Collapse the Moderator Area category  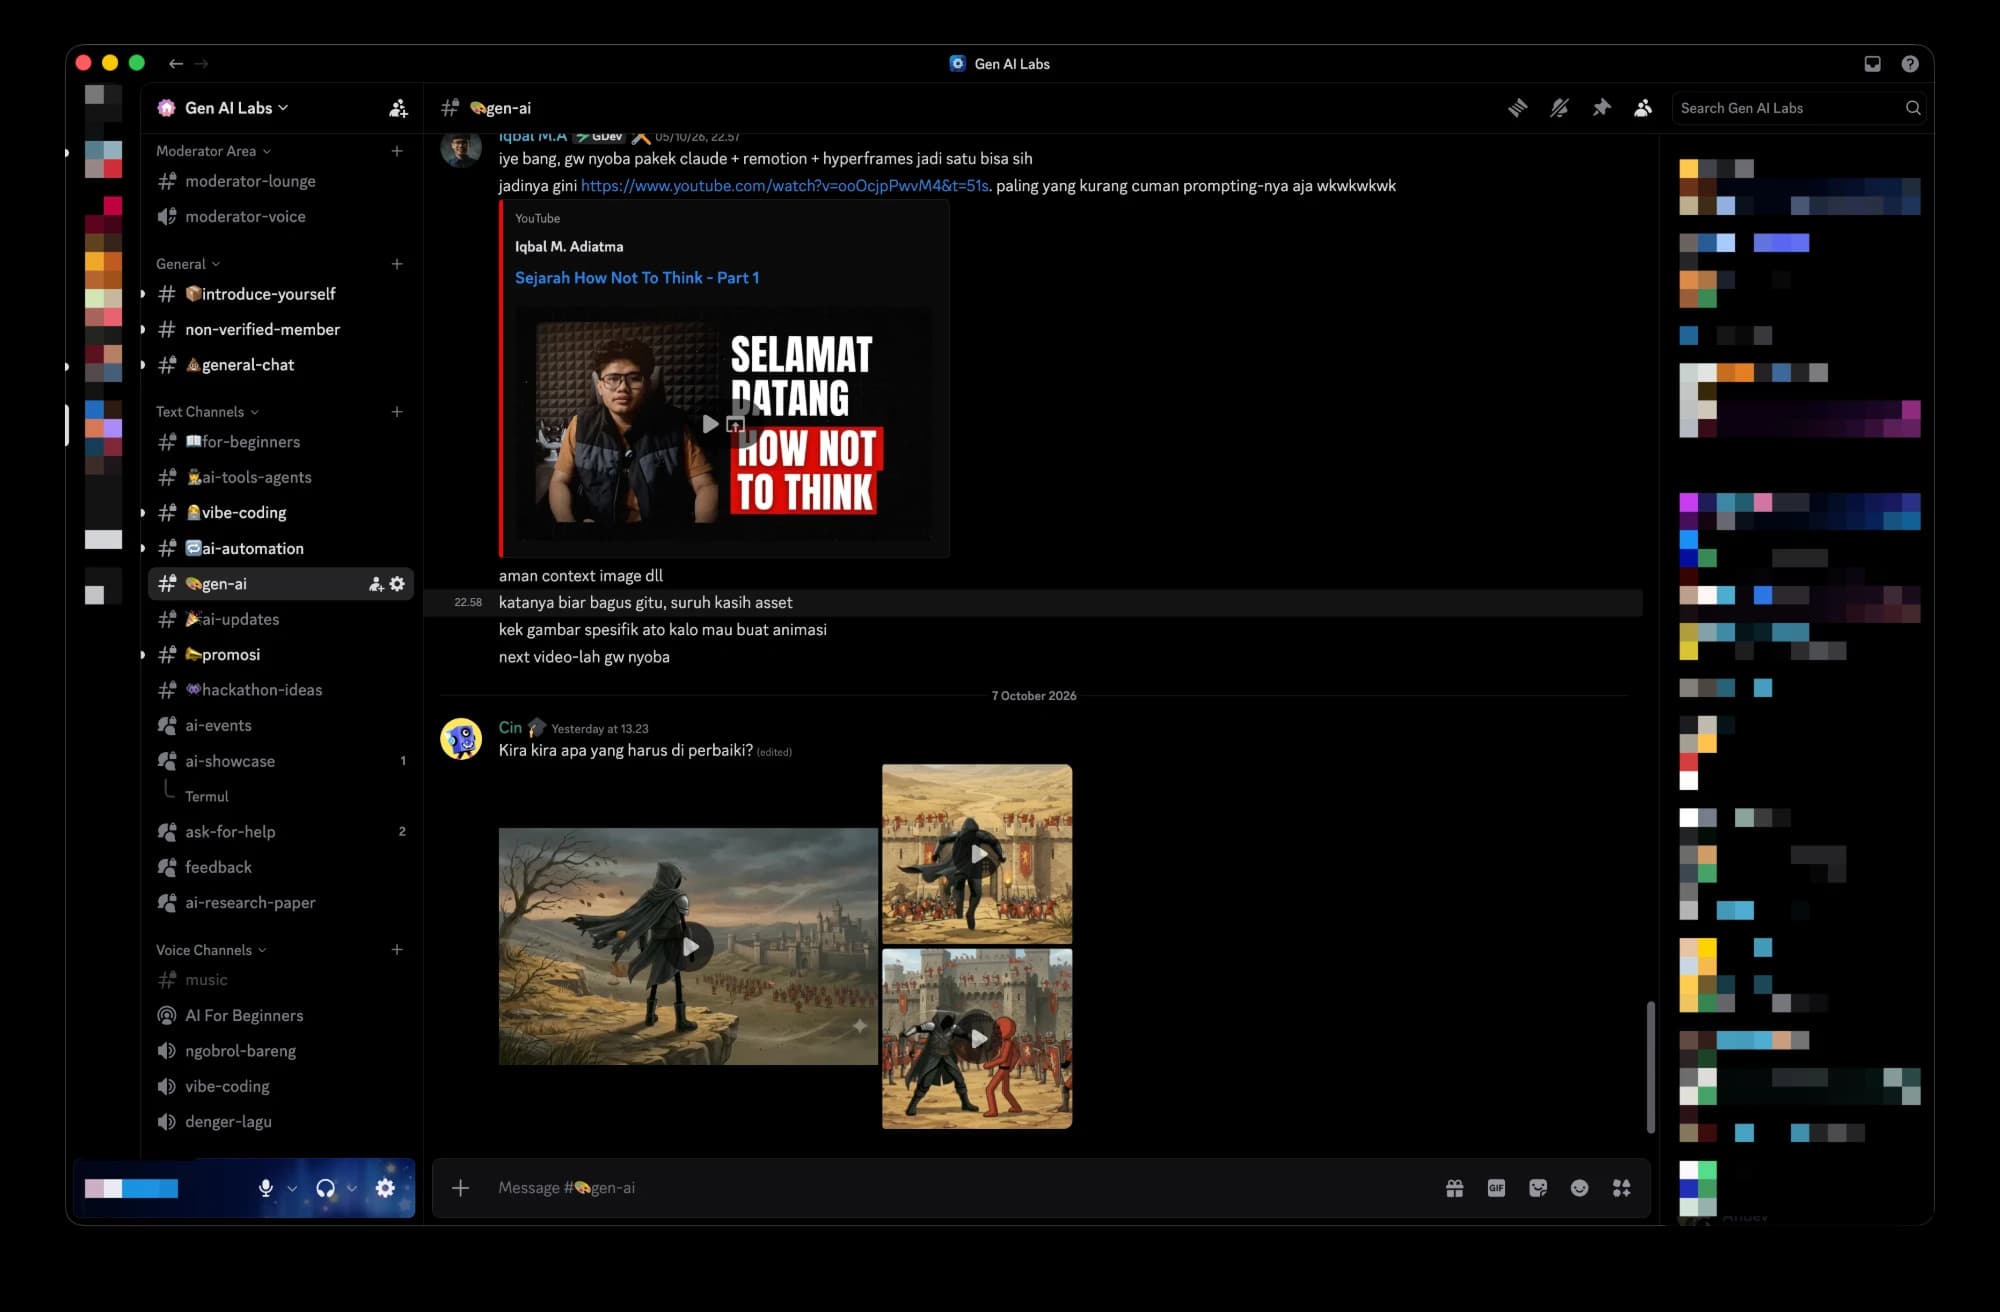[x=213, y=151]
